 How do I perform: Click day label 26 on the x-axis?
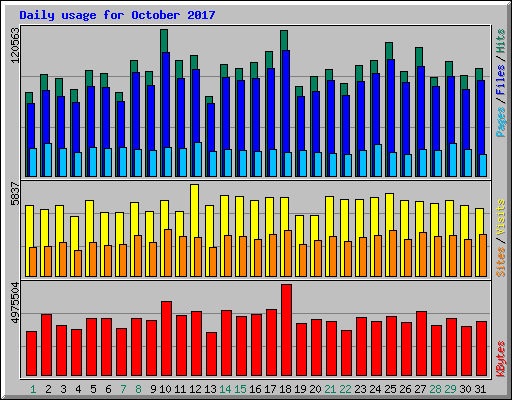click(405, 389)
